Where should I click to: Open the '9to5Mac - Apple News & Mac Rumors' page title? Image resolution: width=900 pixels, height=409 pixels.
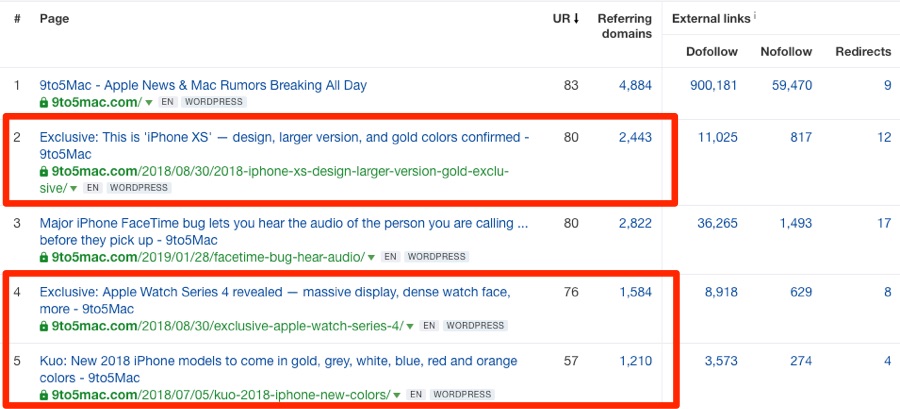[203, 85]
